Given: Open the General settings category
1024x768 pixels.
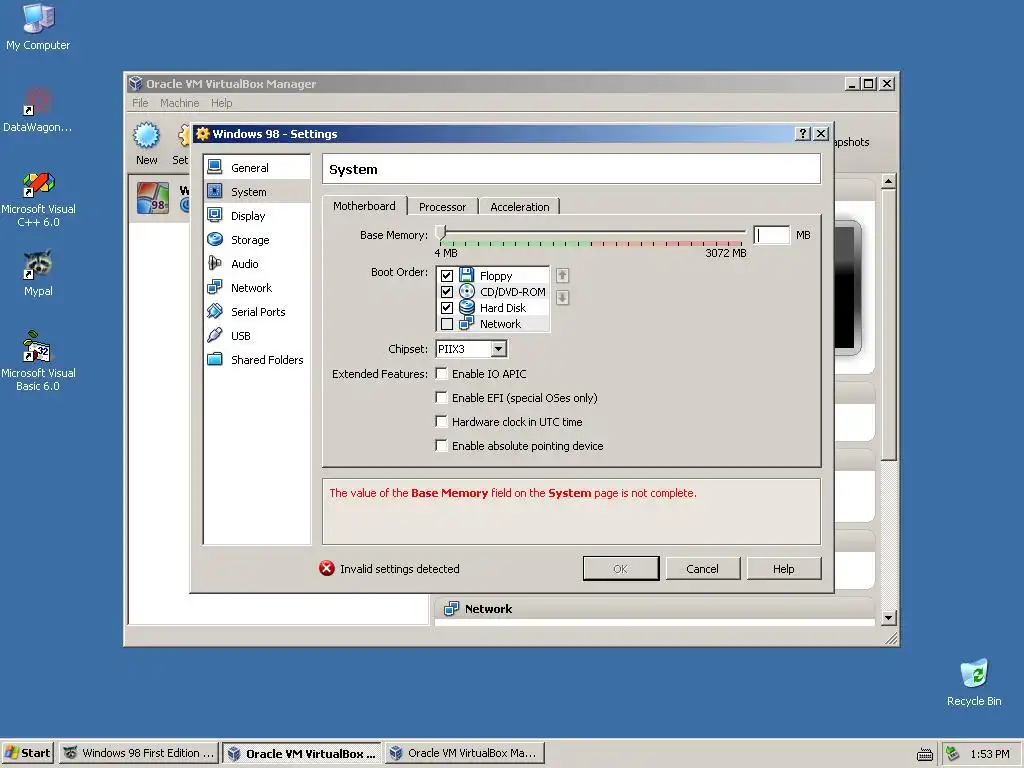Looking at the screenshot, I should click(x=257, y=168).
